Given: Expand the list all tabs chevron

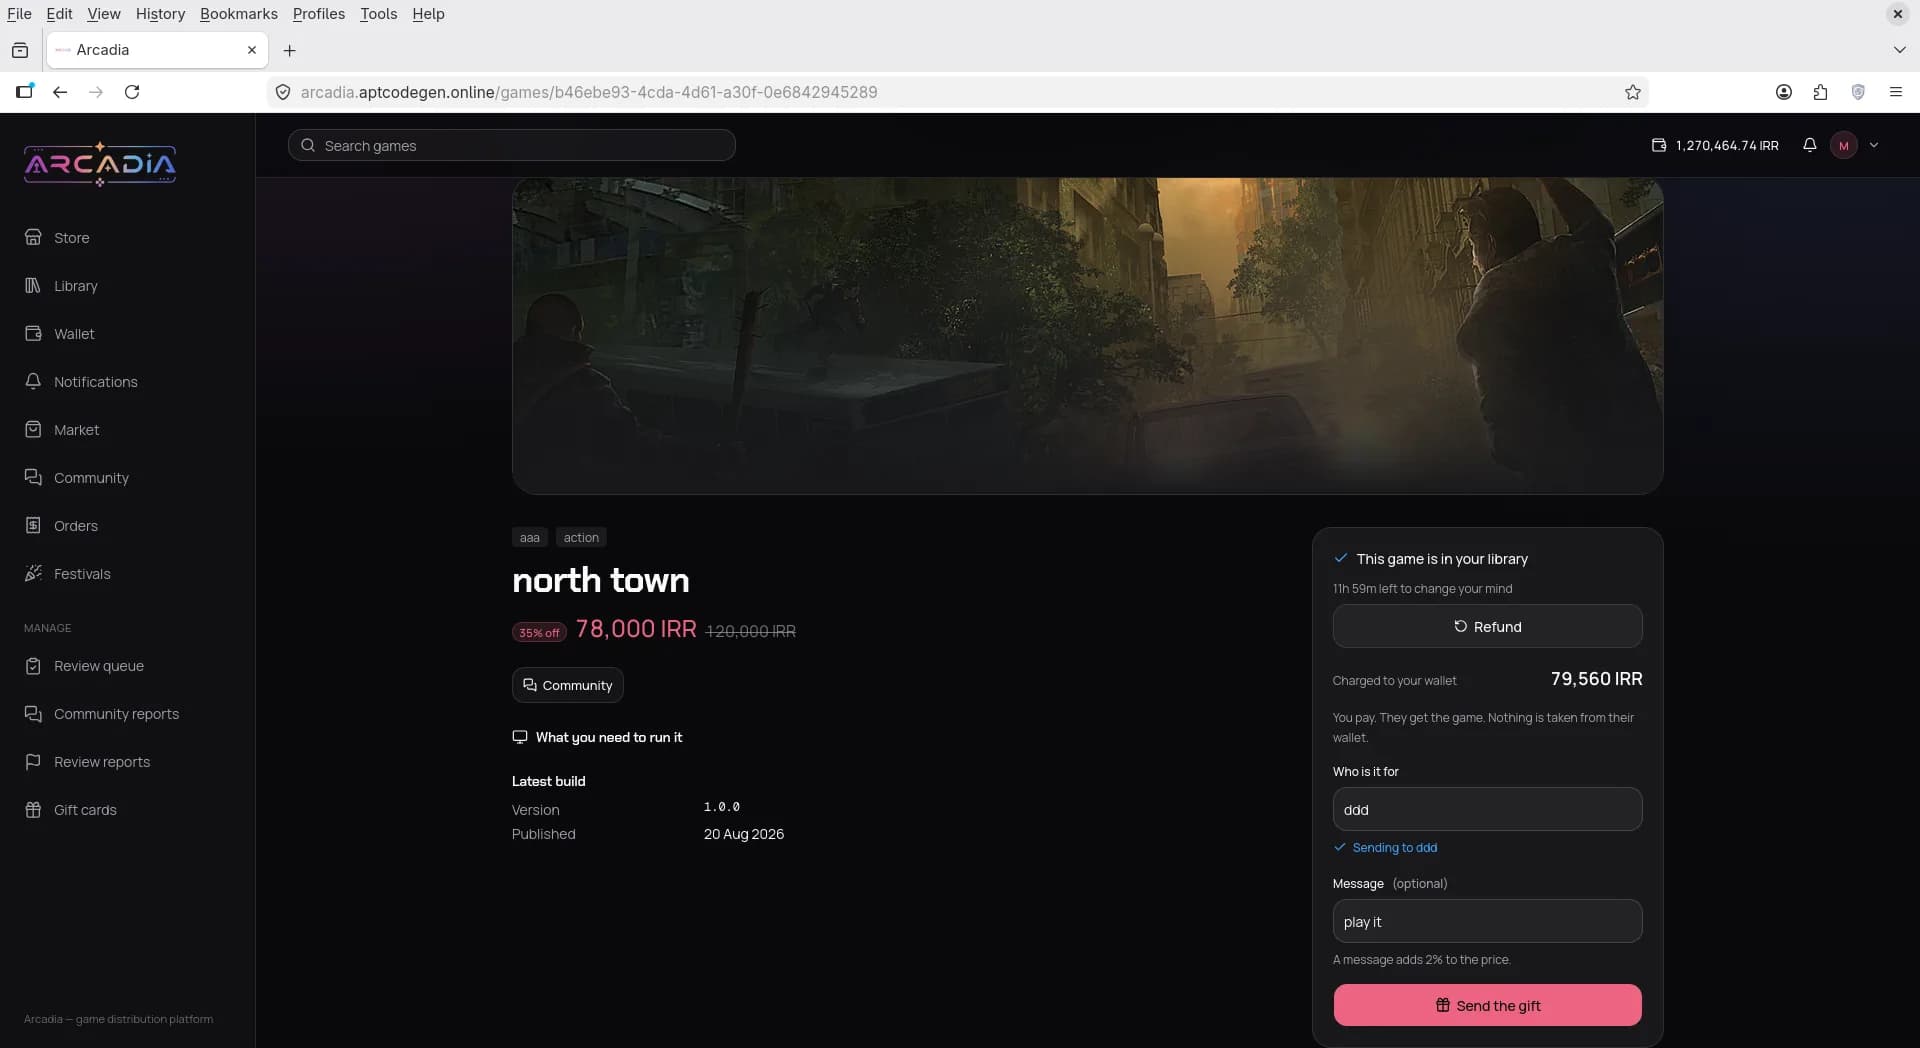Looking at the screenshot, I should (x=1899, y=50).
